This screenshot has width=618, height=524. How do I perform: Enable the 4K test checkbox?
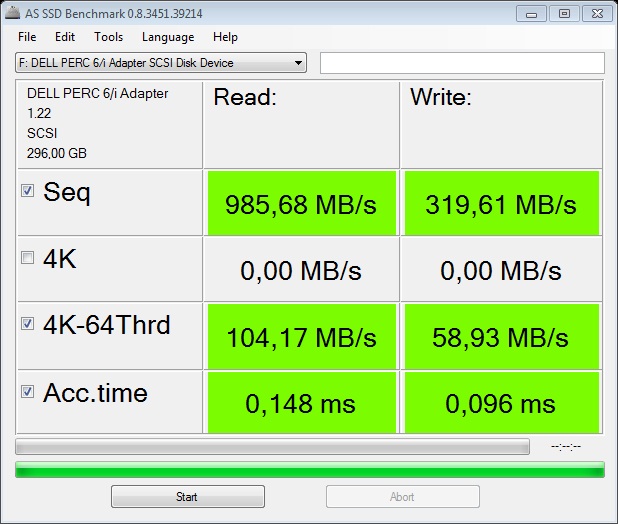27,258
